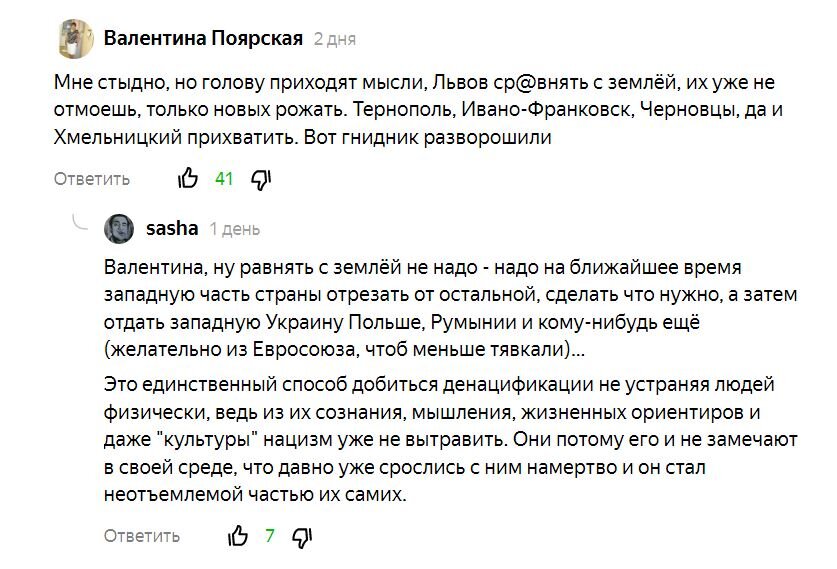Dislike Валентина Поярская's comment with thumbs down
The width and height of the screenshot is (837, 569).
(261, 179)
